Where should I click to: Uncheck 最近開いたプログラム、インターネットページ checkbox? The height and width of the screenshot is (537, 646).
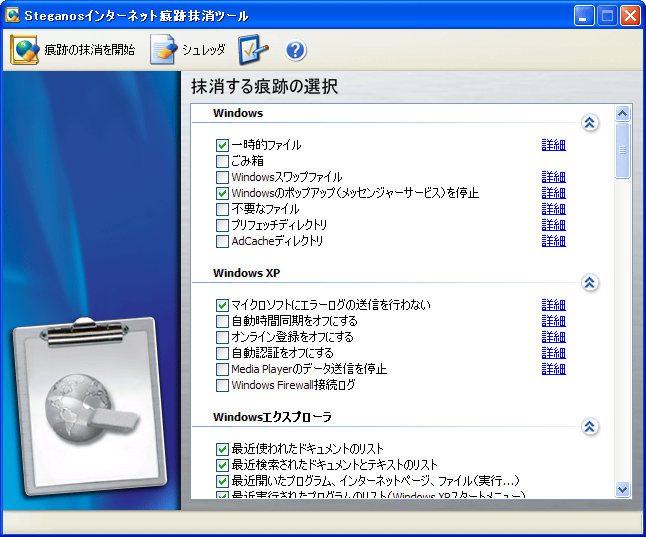click(x=222, y=481)
